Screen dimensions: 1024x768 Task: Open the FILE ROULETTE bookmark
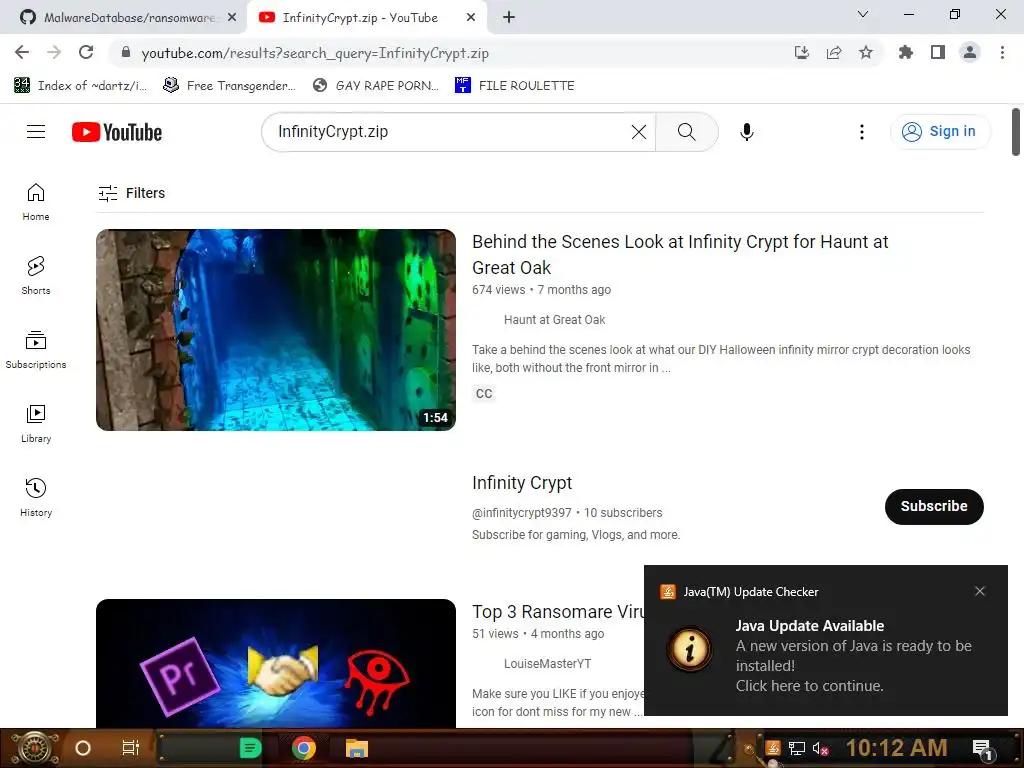point(515,86)
